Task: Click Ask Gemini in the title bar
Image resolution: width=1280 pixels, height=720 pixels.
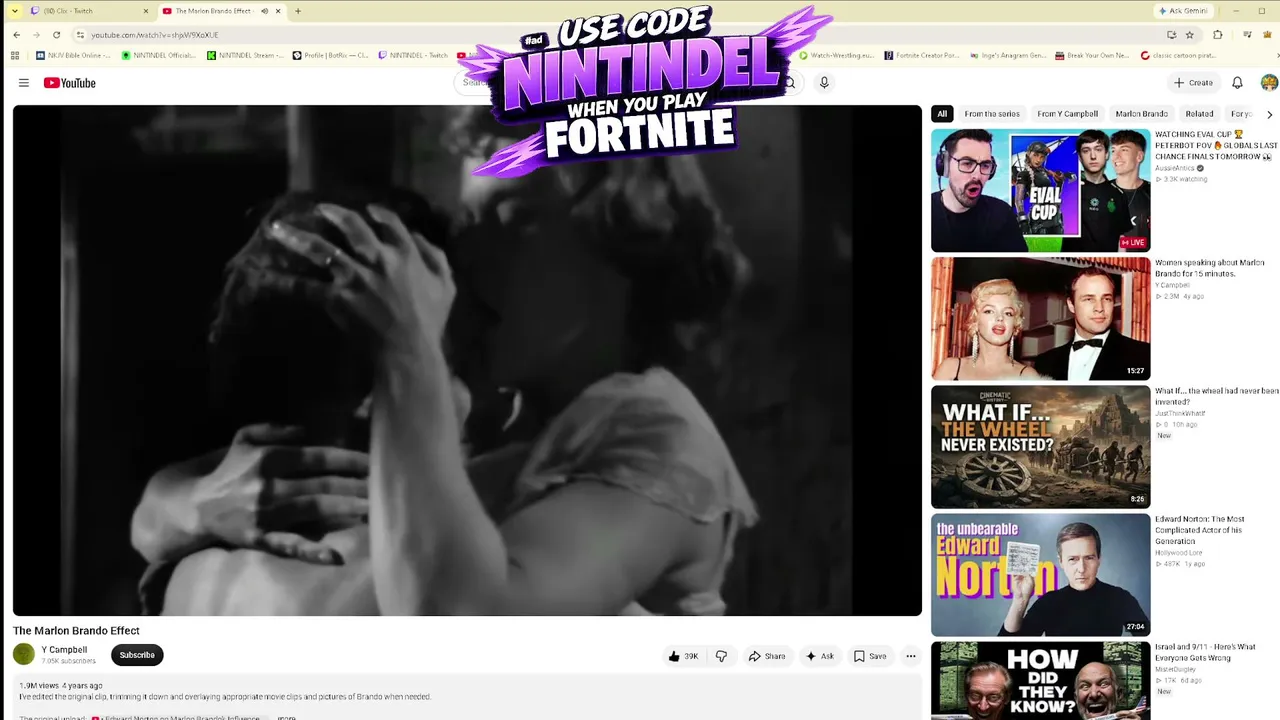Action: pos(1183,11)
